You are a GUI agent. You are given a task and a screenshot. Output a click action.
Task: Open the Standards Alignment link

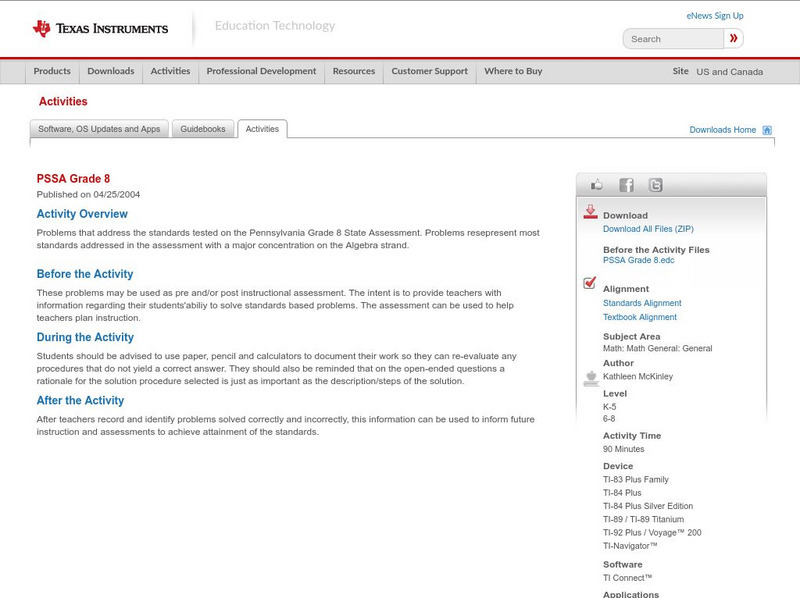tap(642, 303)
